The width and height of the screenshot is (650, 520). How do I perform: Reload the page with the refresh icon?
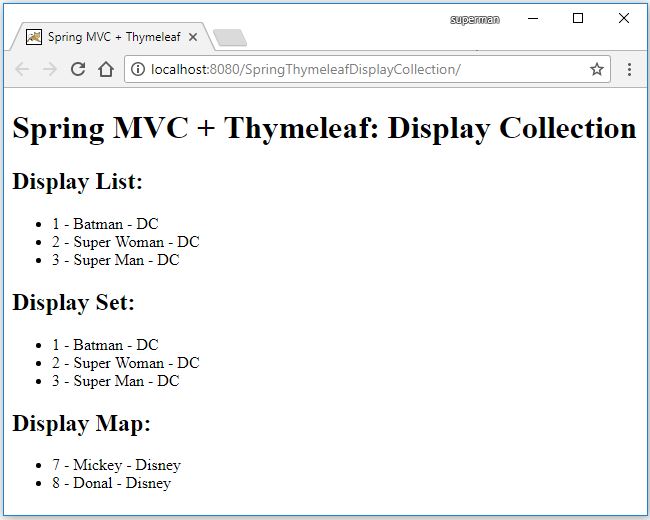pos(78,69)
